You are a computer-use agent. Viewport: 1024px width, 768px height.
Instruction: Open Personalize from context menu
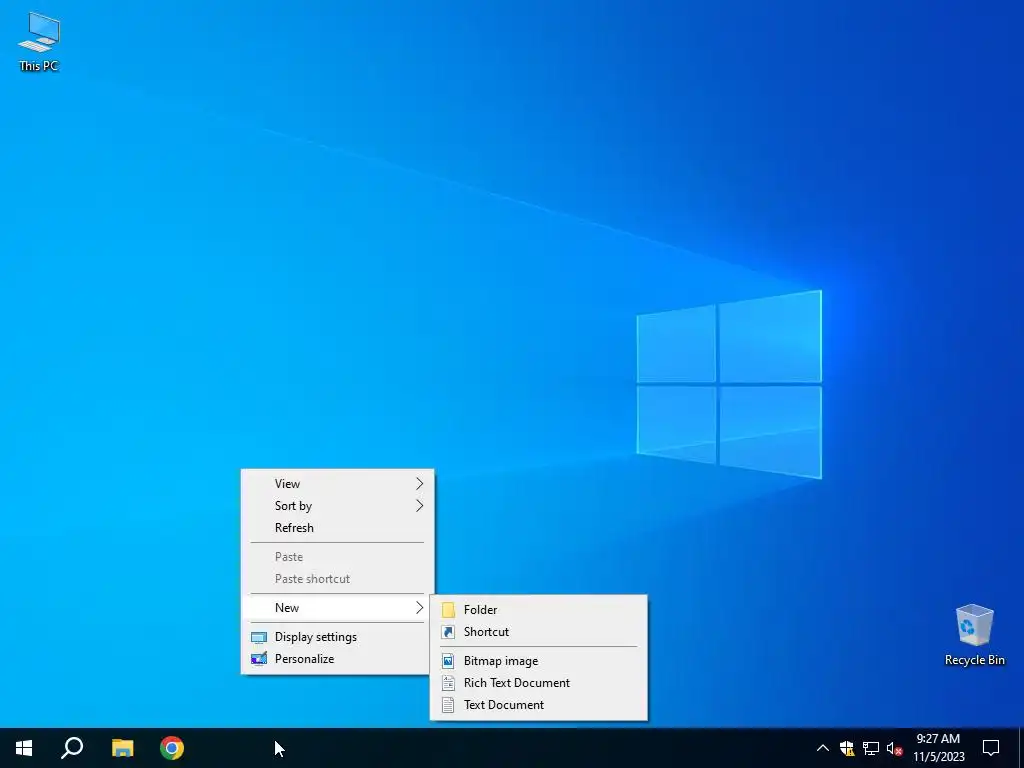(x=338, y=659)
